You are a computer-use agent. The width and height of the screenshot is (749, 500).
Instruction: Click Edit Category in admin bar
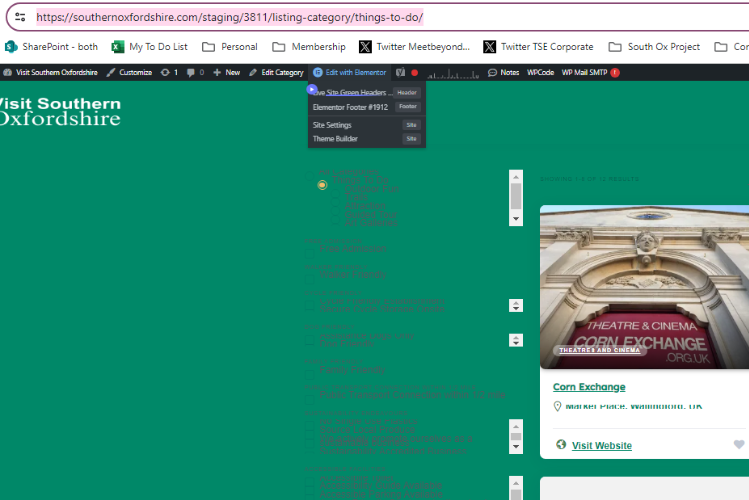pyautogui.click(x=276, y=73)
